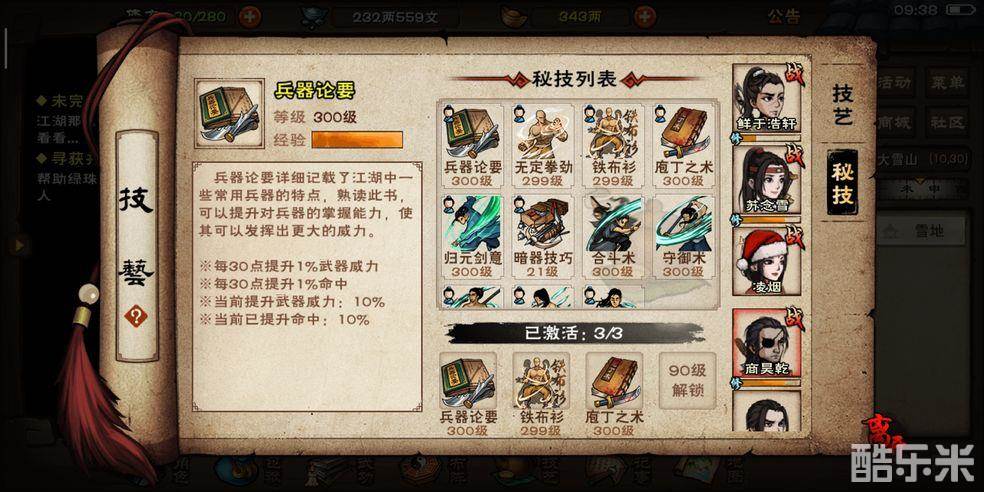This screenshot has height=492, width=984.
Task: Click 铁布衫 in the activated skills row
Action: click(x=542, y=393)
